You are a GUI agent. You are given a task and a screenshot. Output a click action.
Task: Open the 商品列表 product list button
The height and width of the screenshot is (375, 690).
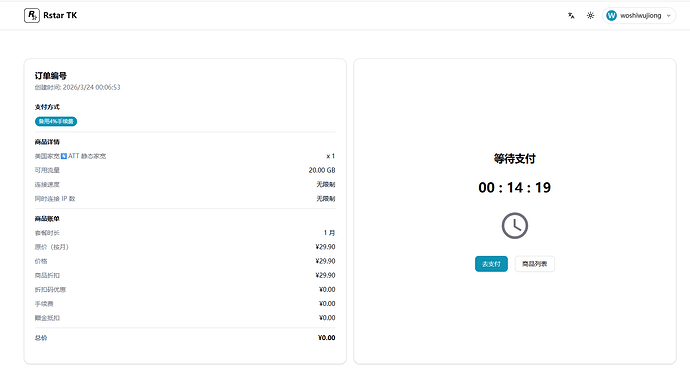click(x=535, y=264)
